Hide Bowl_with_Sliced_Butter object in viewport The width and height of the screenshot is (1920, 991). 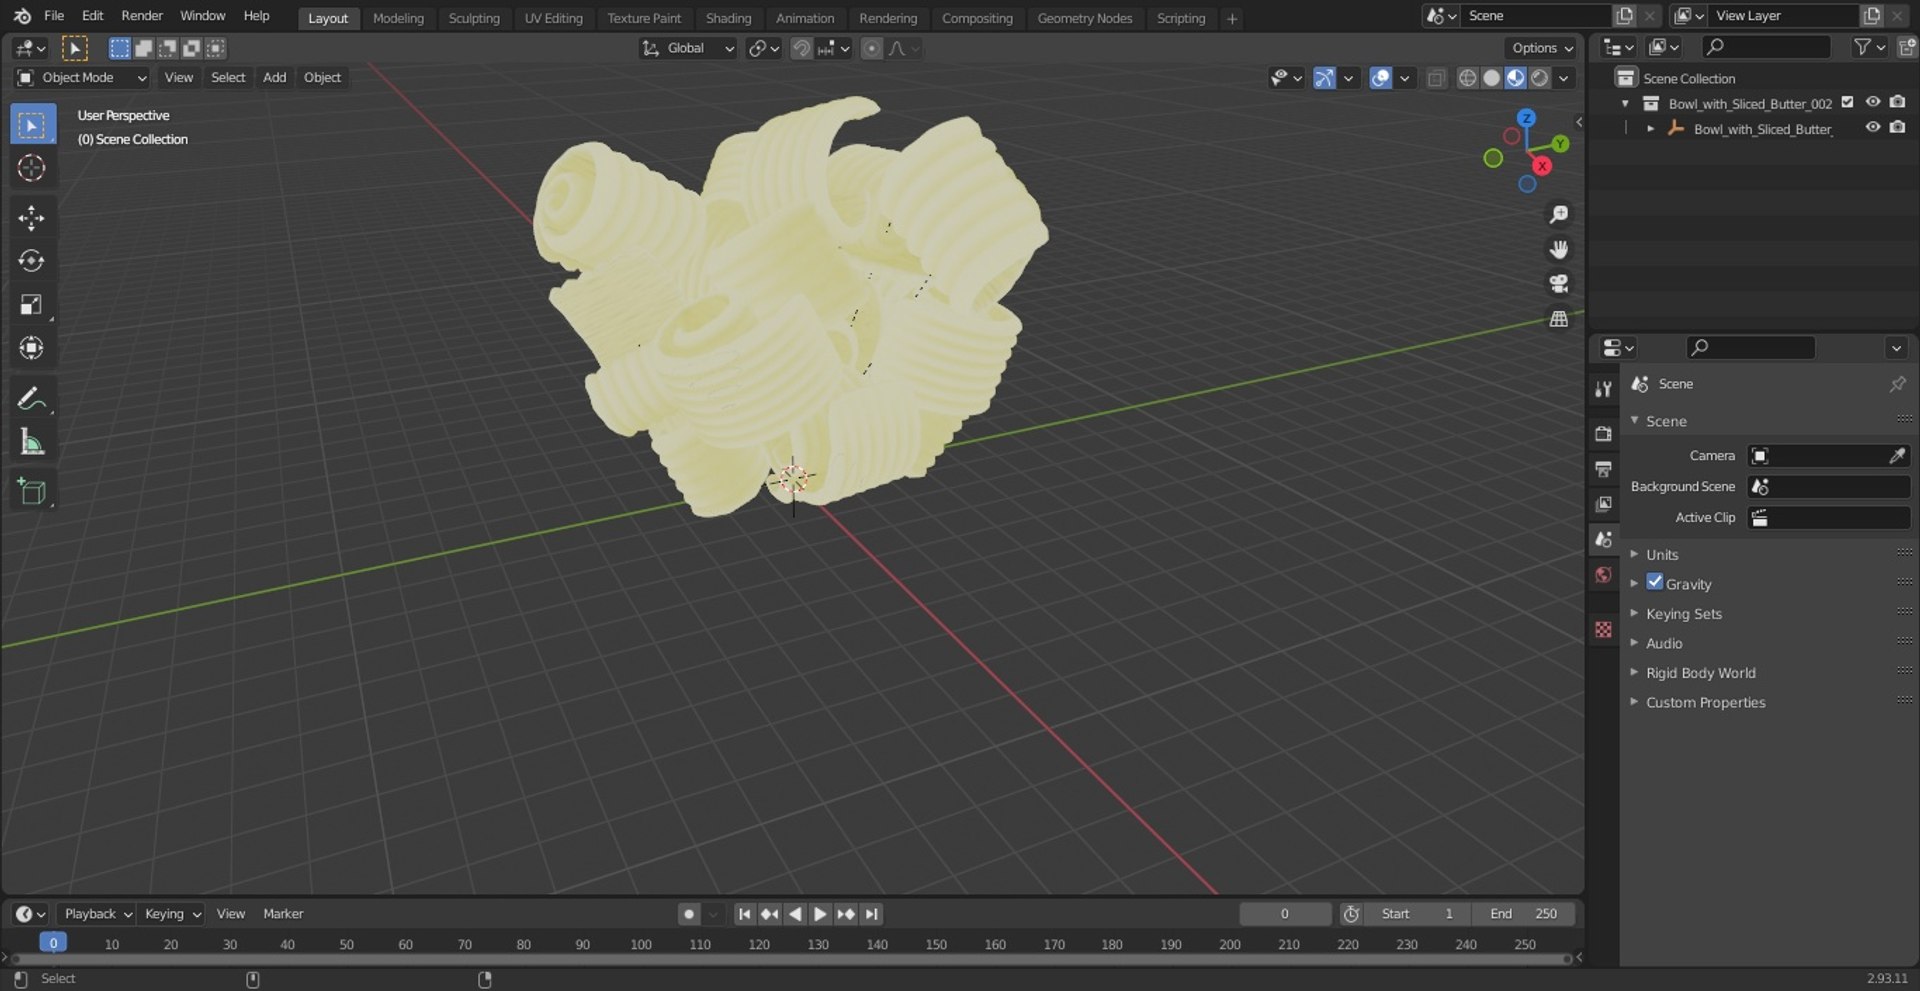tap(1873, 128)
